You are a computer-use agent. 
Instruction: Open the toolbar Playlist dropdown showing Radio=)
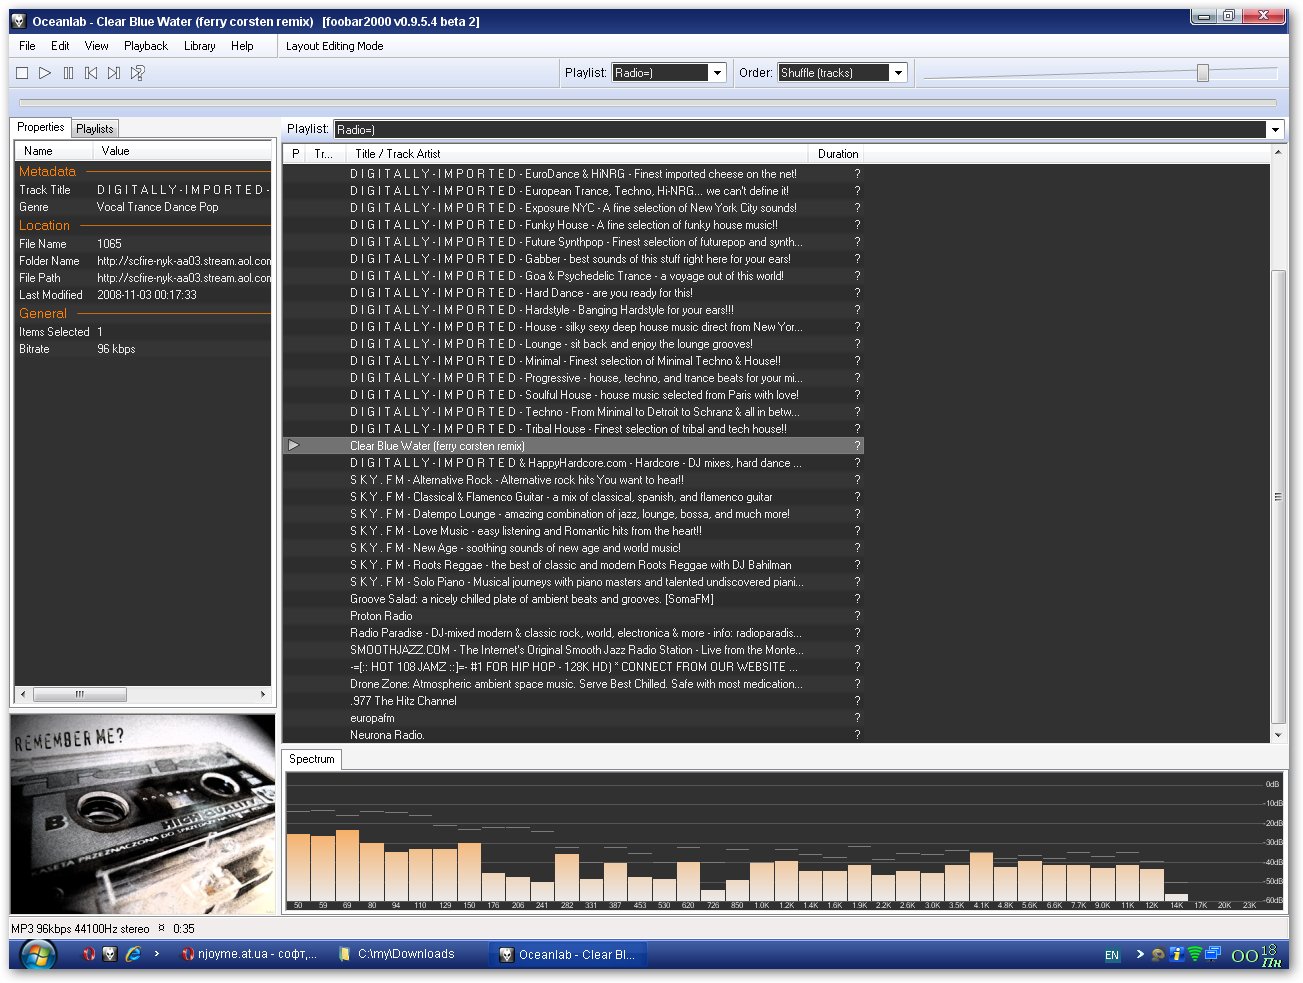669,73
